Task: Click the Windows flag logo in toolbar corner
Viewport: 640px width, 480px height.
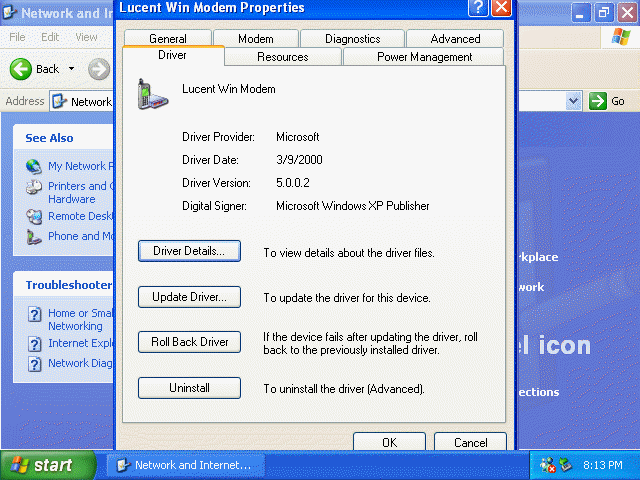Action: [620, 37]
